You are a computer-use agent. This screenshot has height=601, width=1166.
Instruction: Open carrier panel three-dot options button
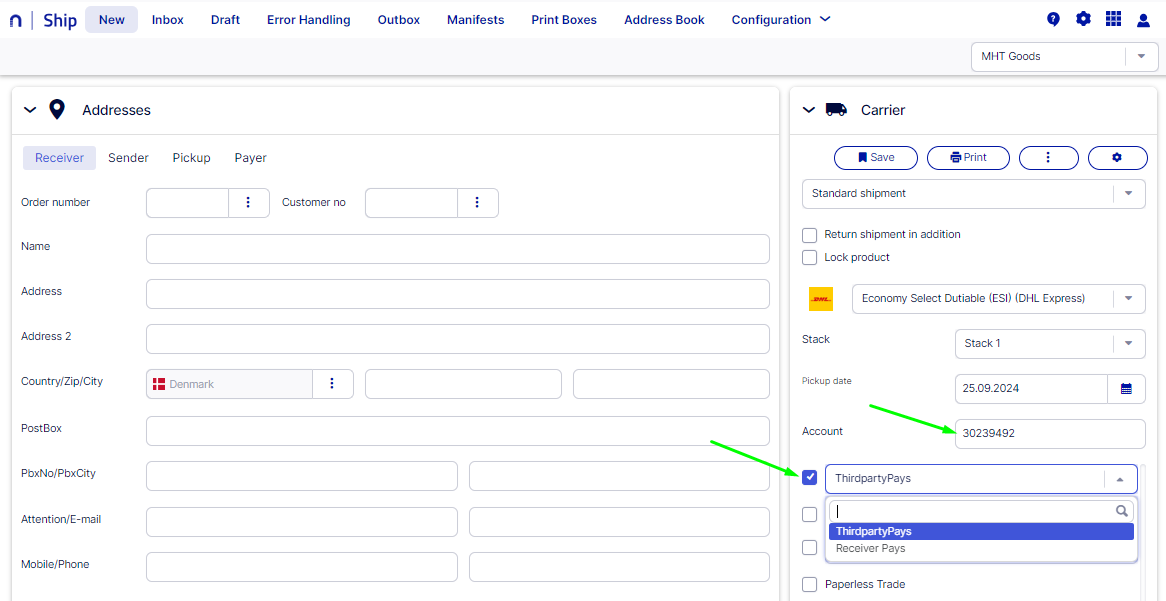pyautogui.click(x=1048, y=158)
